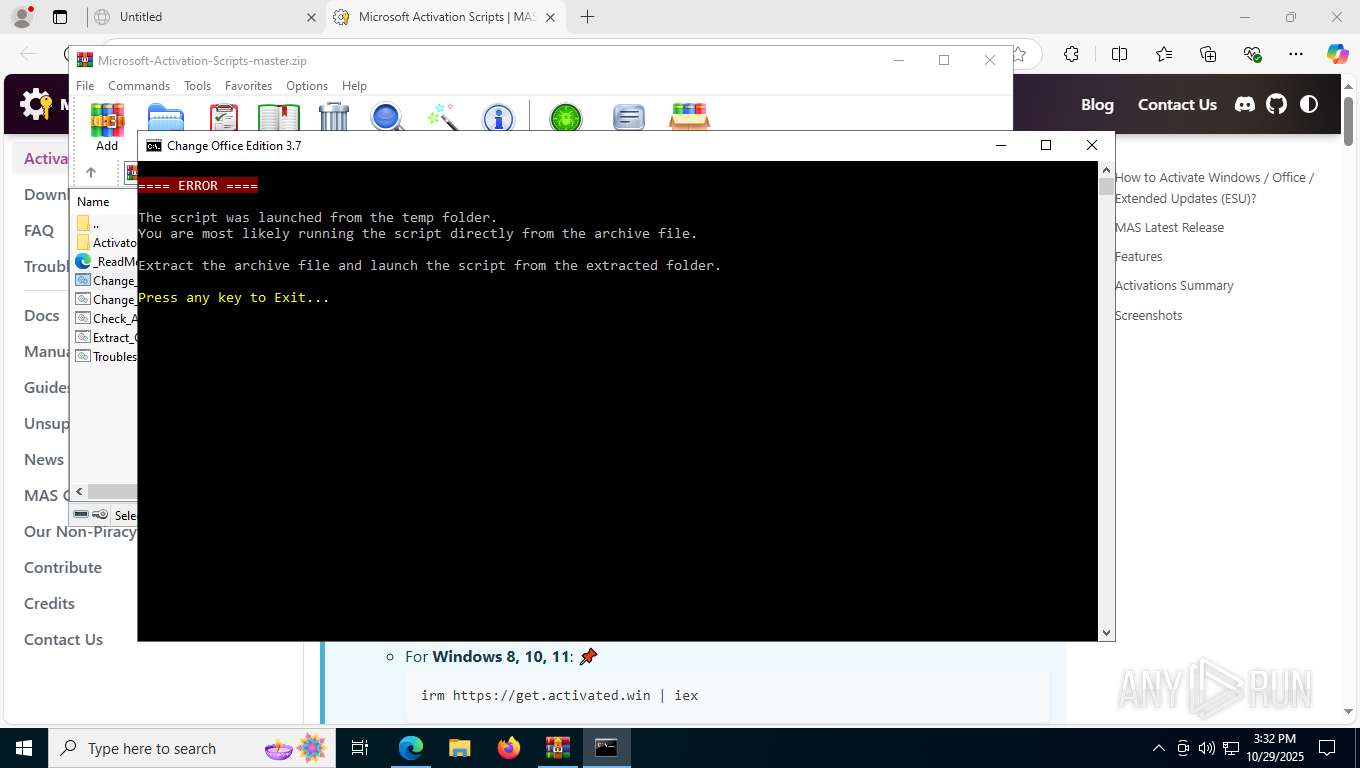This screenshot has width=1360, height=768.
Task: Open Firefox from the taskbar
Action: point(509,748)
